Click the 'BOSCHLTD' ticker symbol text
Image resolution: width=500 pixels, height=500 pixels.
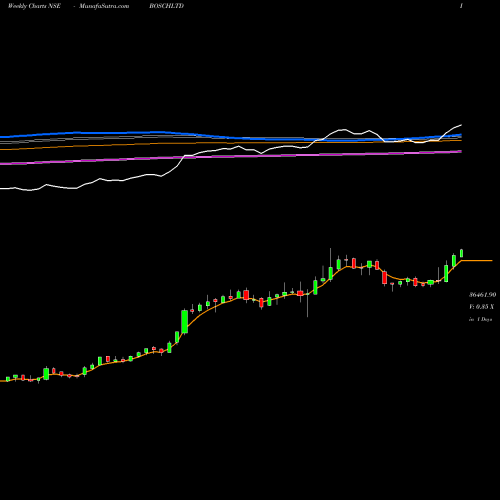coord(167,6)
